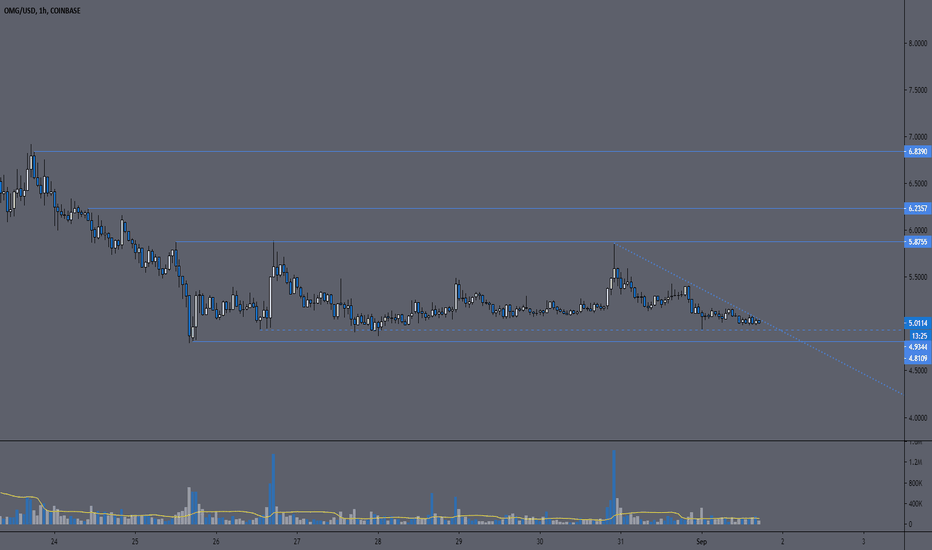
Task: Click the 4.5000 price axis tick
Action: tap(917, 370)
